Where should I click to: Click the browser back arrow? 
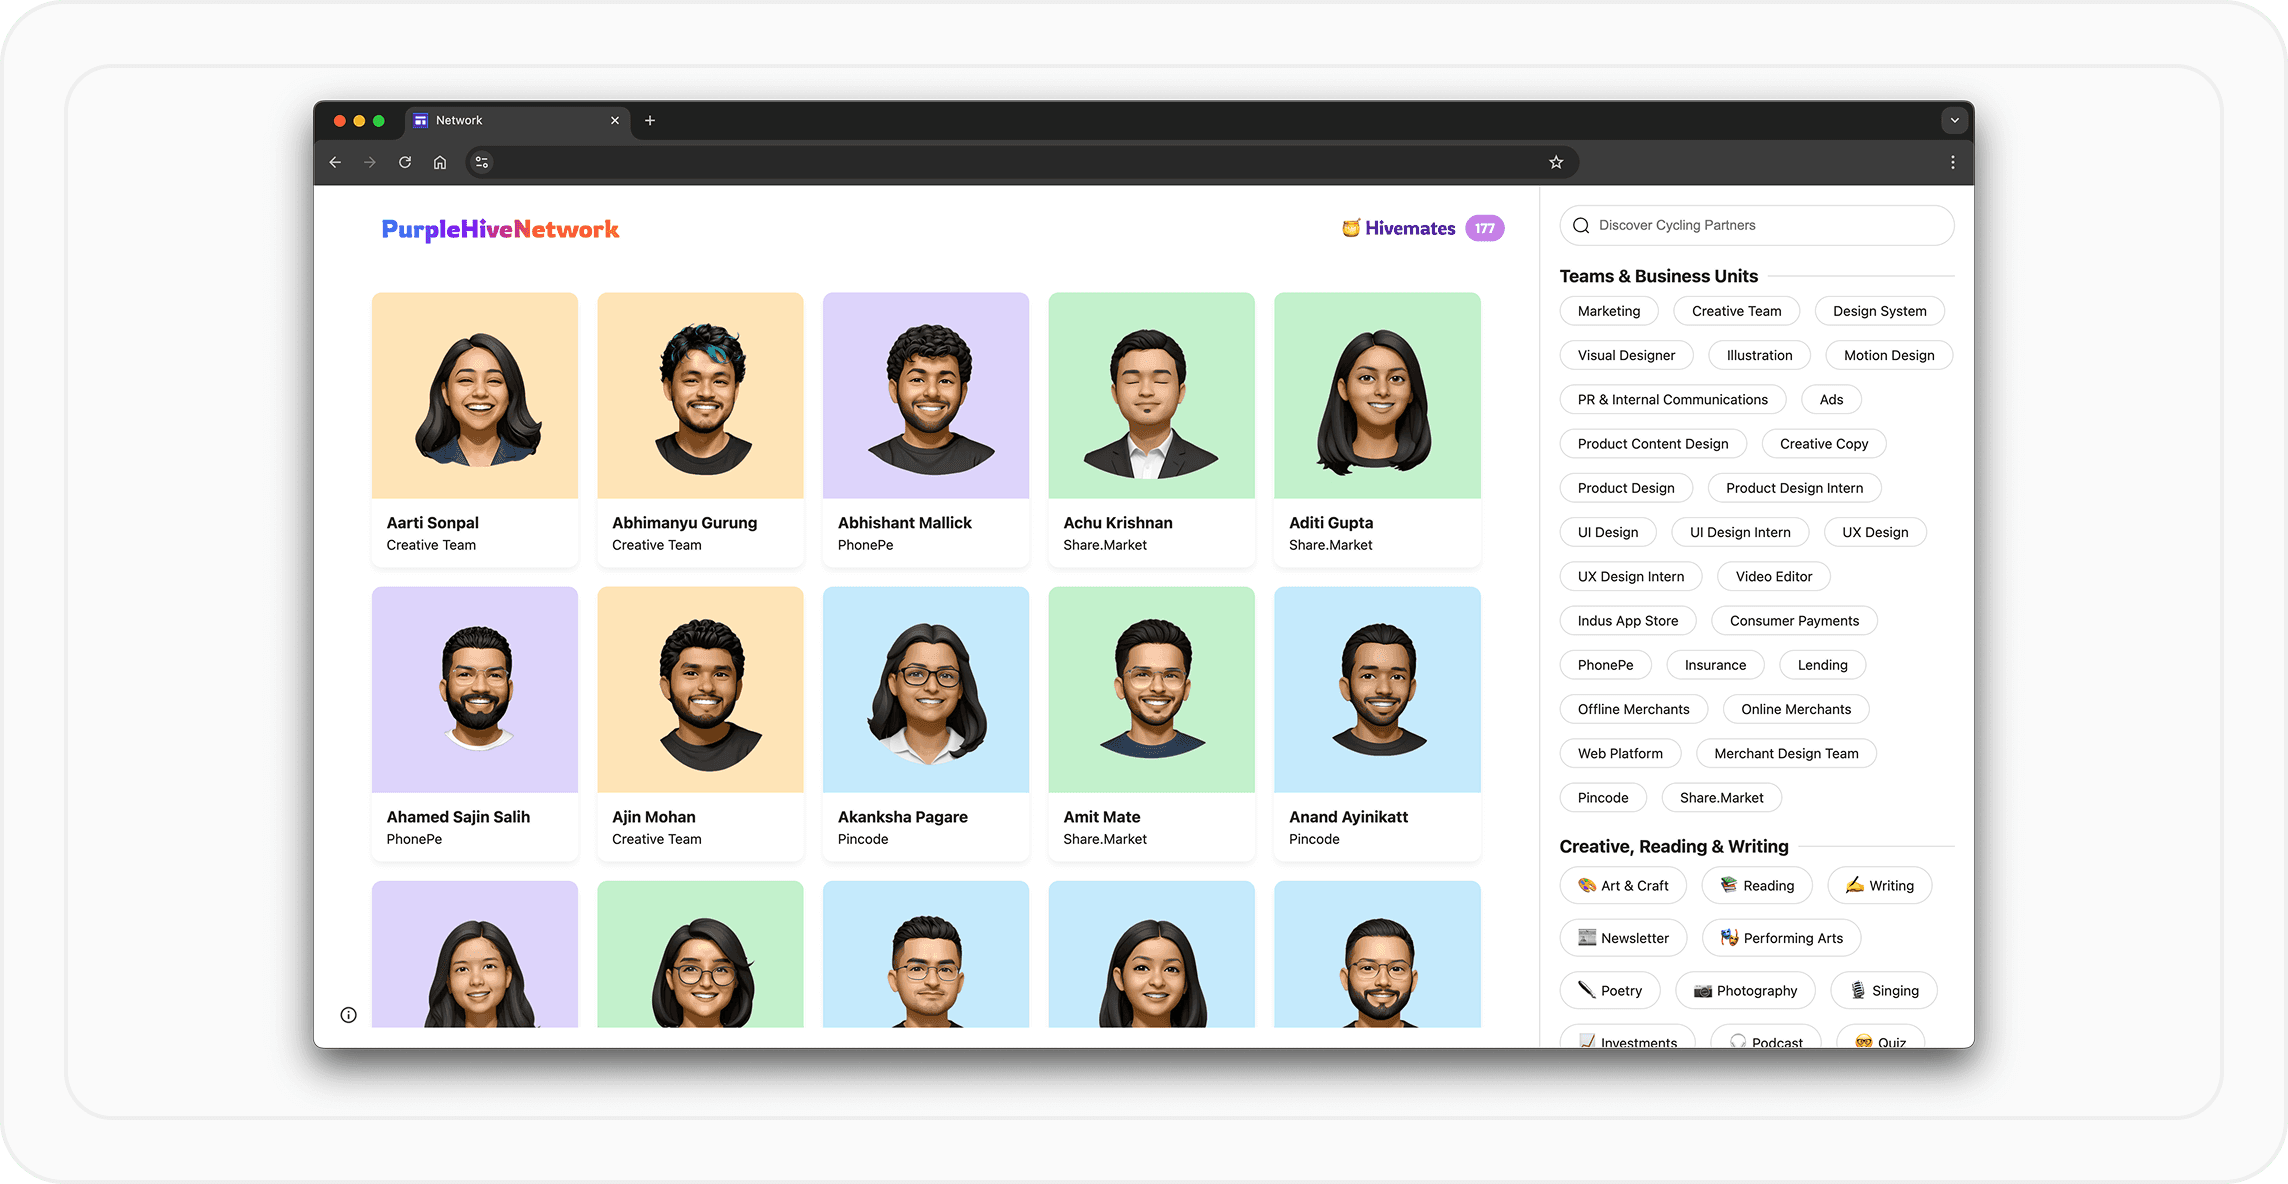click(x=335, y=162)
